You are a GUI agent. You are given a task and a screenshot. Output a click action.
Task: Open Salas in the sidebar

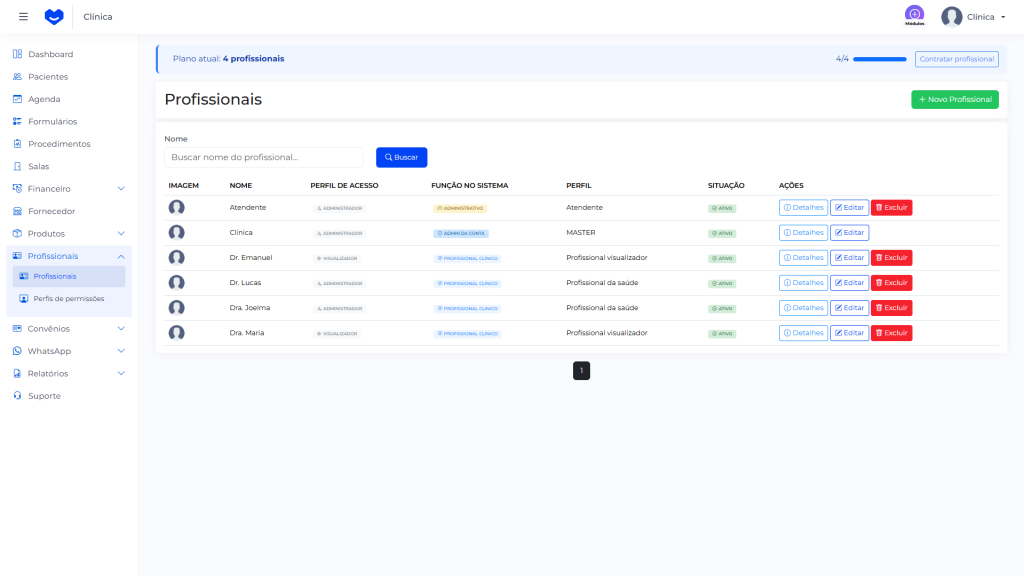point(38,166)
